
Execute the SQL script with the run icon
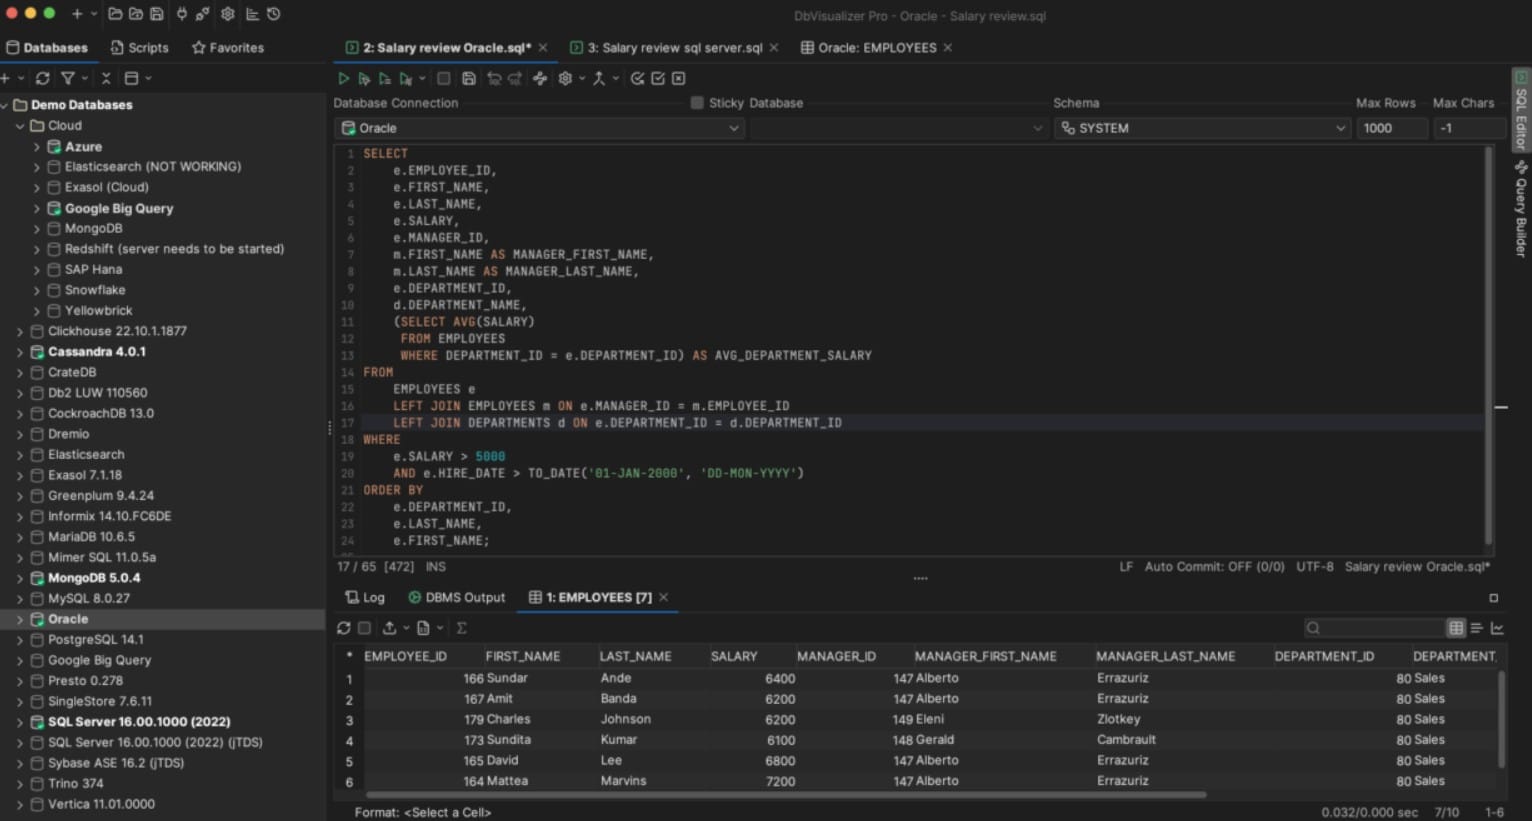[x=343, y=78]
